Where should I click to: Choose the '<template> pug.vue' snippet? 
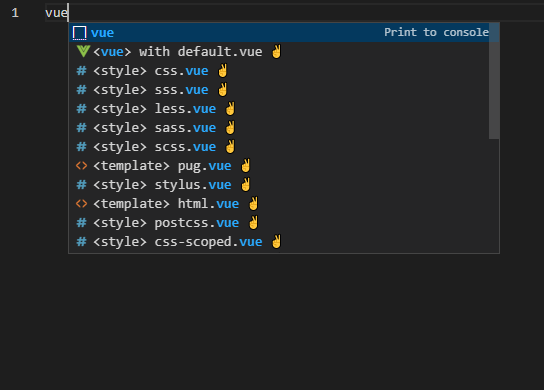[x=284, y=166]
